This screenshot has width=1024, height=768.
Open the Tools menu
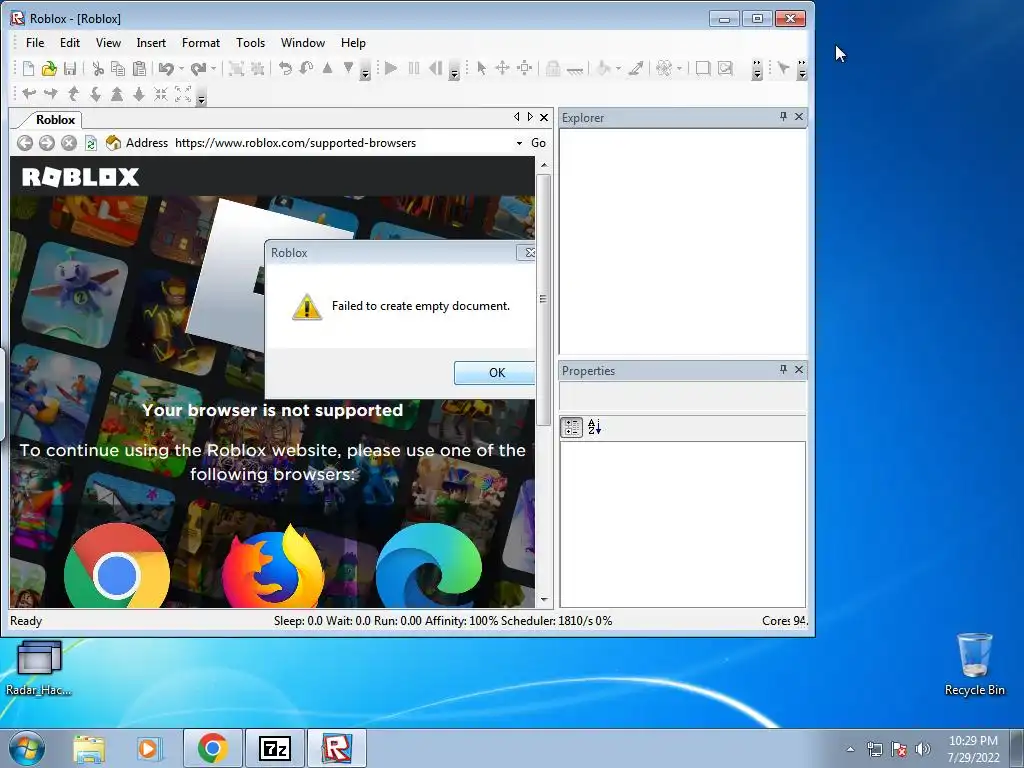pyautogui.click(x=250, y=42)
